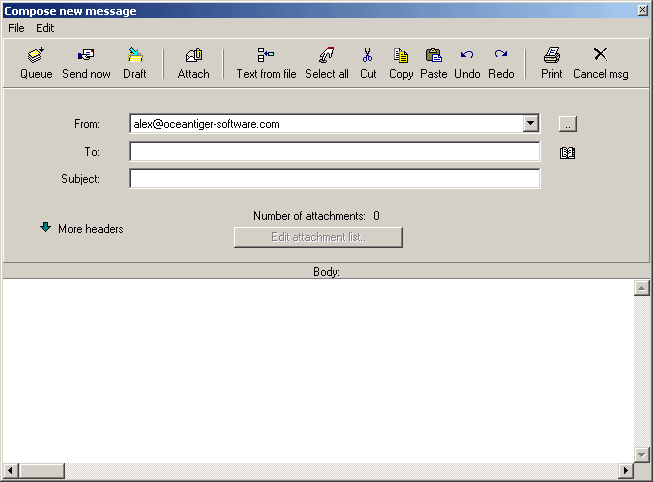Image resolution: width=653 pixels, height=482 pixels.
Task: Open the address book beside To field
Action: point(568,153)
